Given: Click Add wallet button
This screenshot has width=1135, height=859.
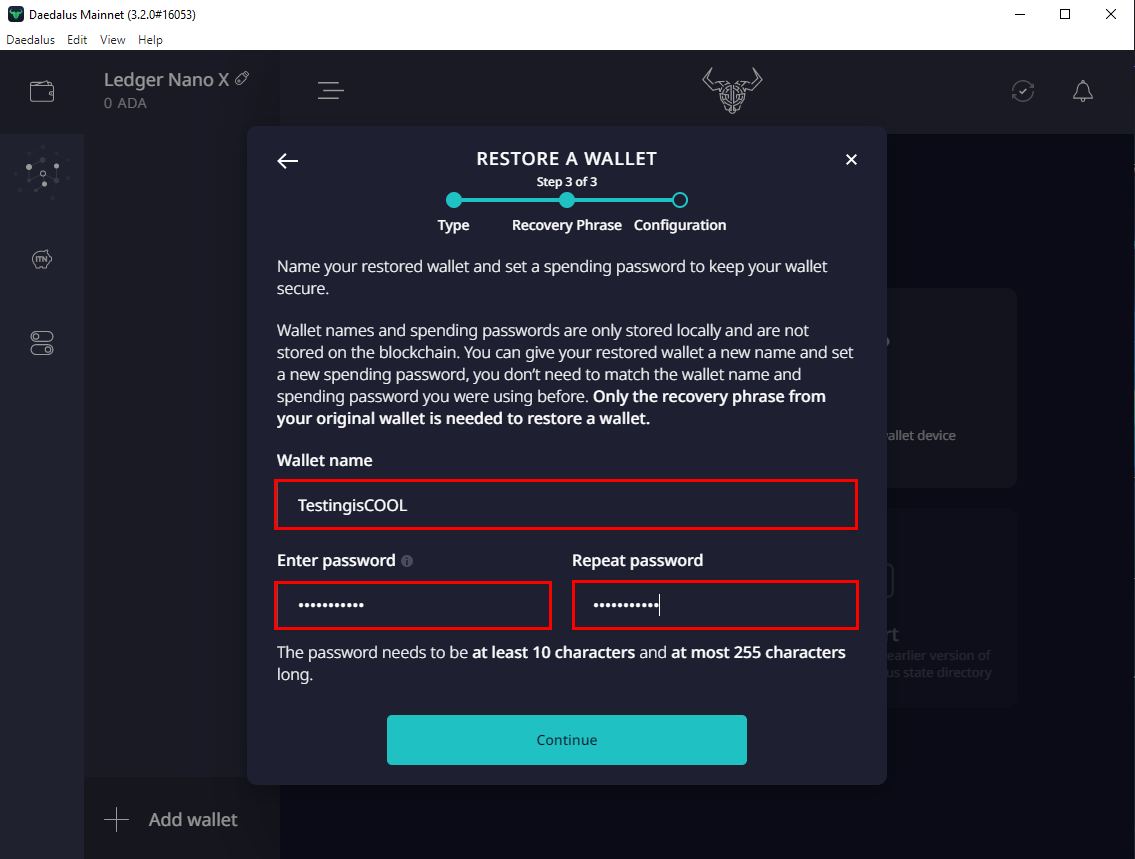Looking at the screenshot, I should pos(172,820).
